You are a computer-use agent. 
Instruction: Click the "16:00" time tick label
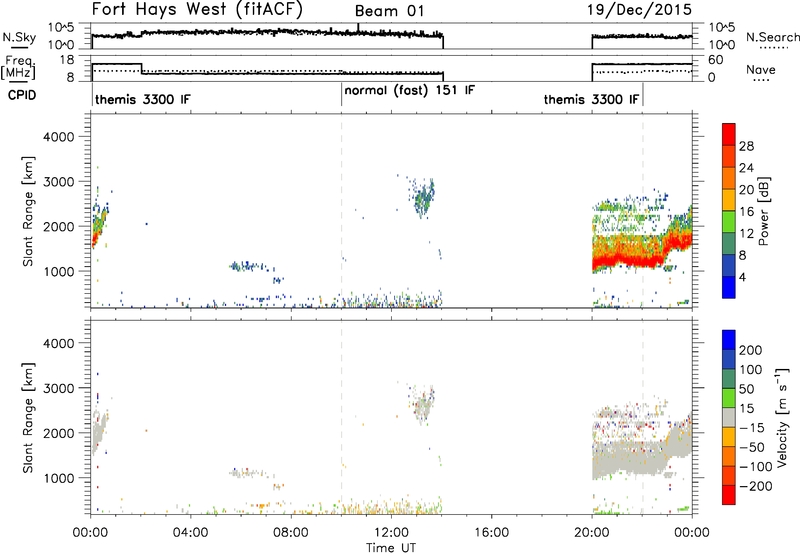coord(491,533)
